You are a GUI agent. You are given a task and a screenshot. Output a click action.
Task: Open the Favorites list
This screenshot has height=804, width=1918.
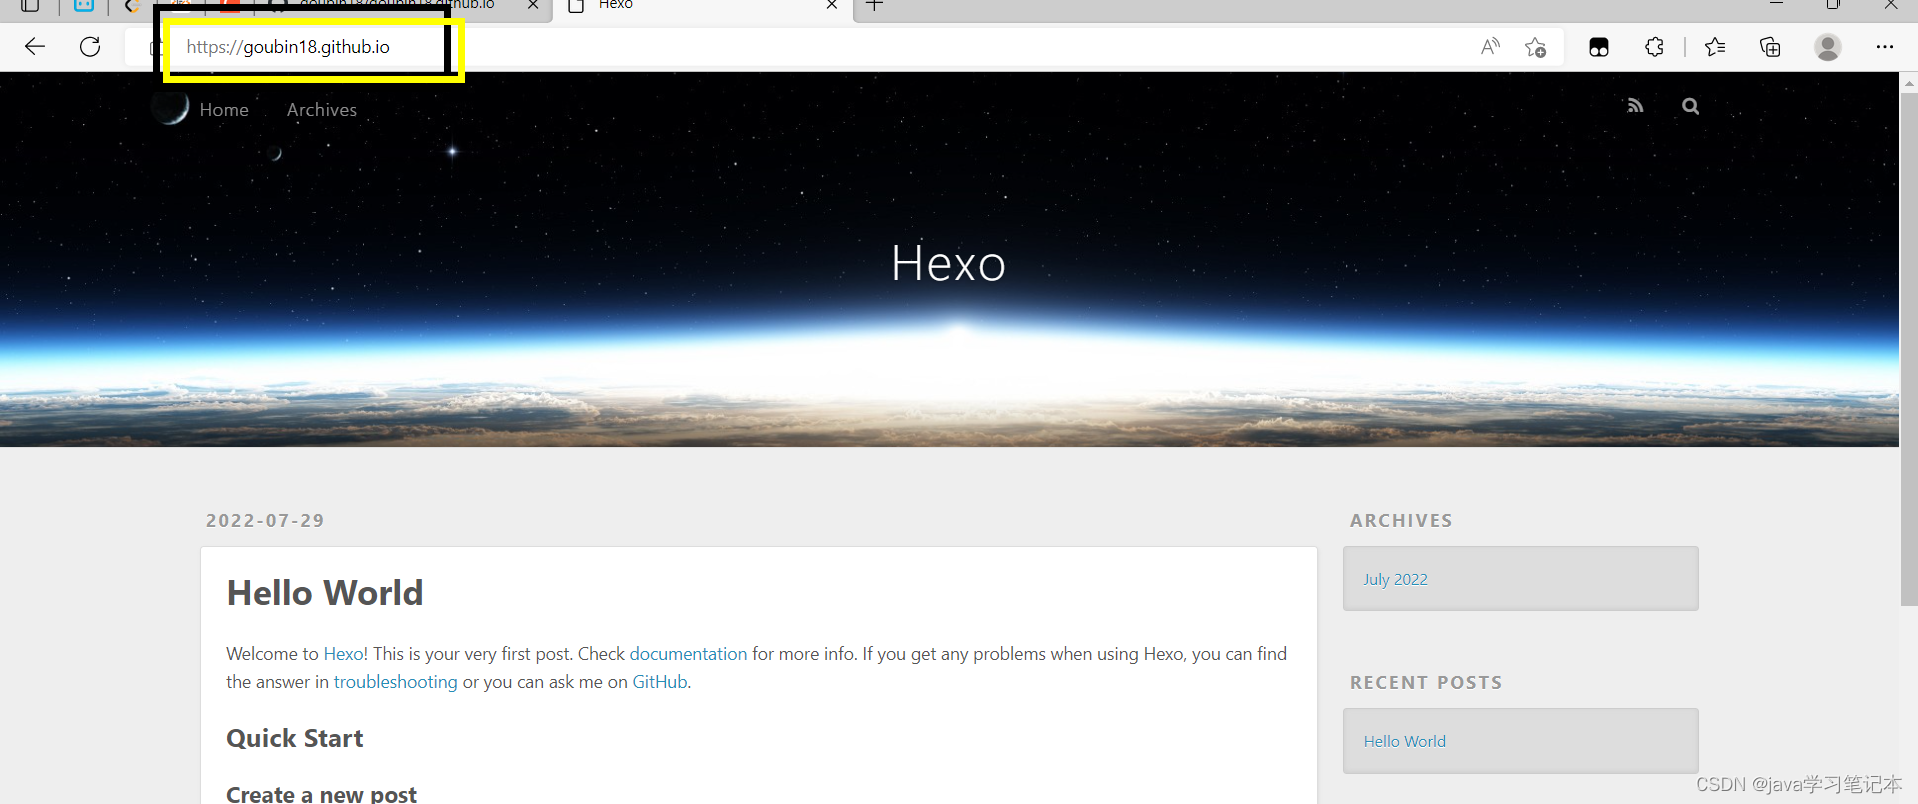point(1715,47)
